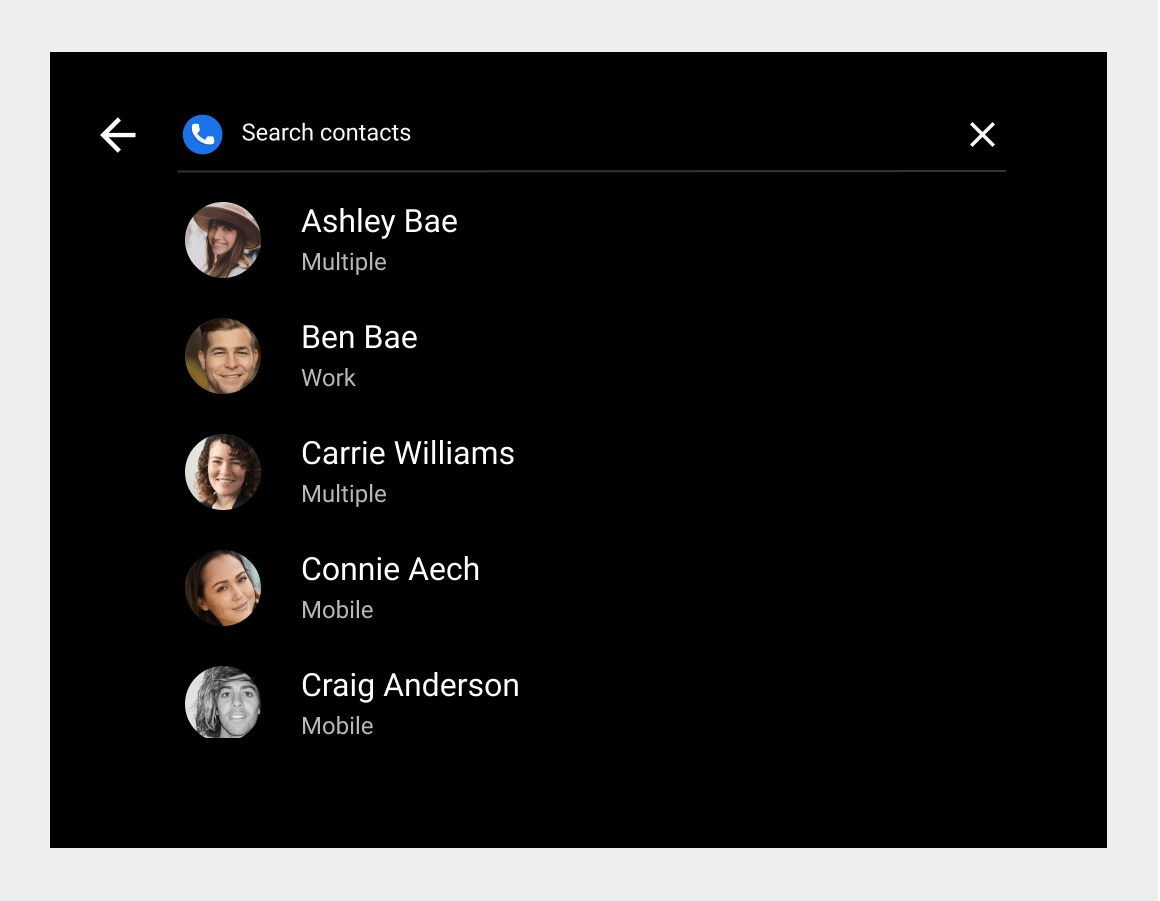Tap the back arrow to exit search

pos(117,135)
